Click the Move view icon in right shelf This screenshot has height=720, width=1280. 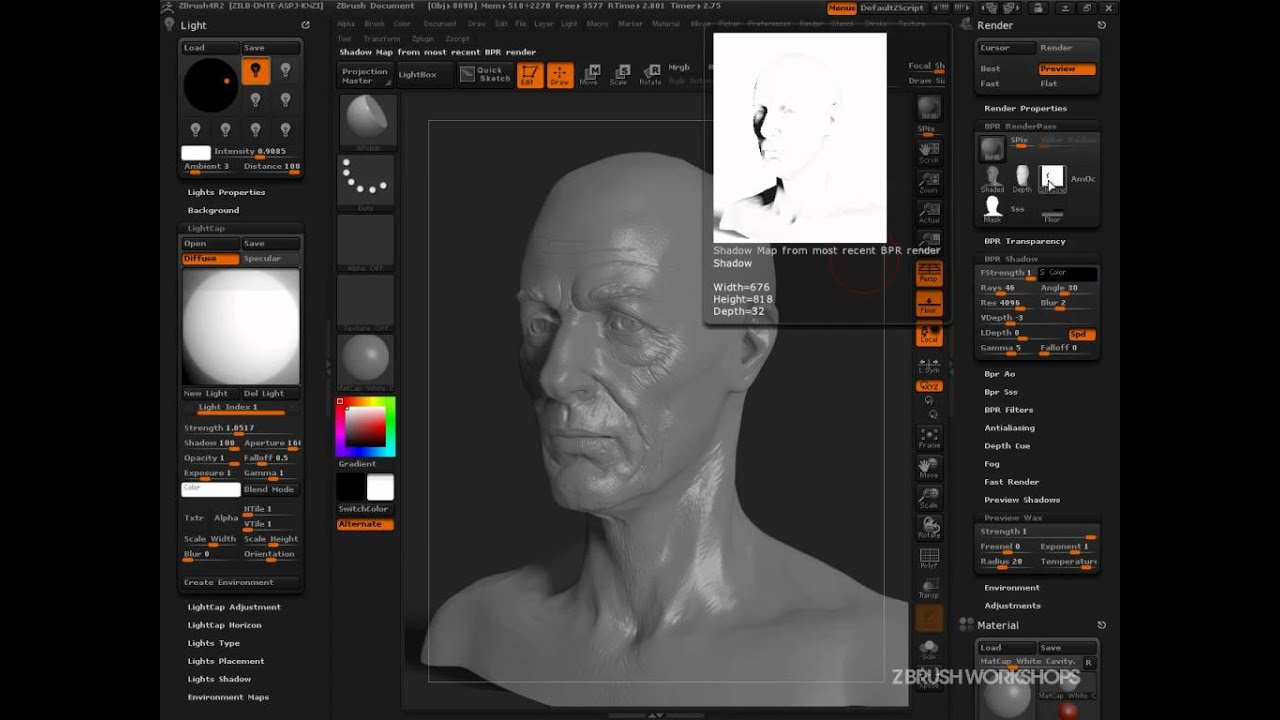coord(929,467)
